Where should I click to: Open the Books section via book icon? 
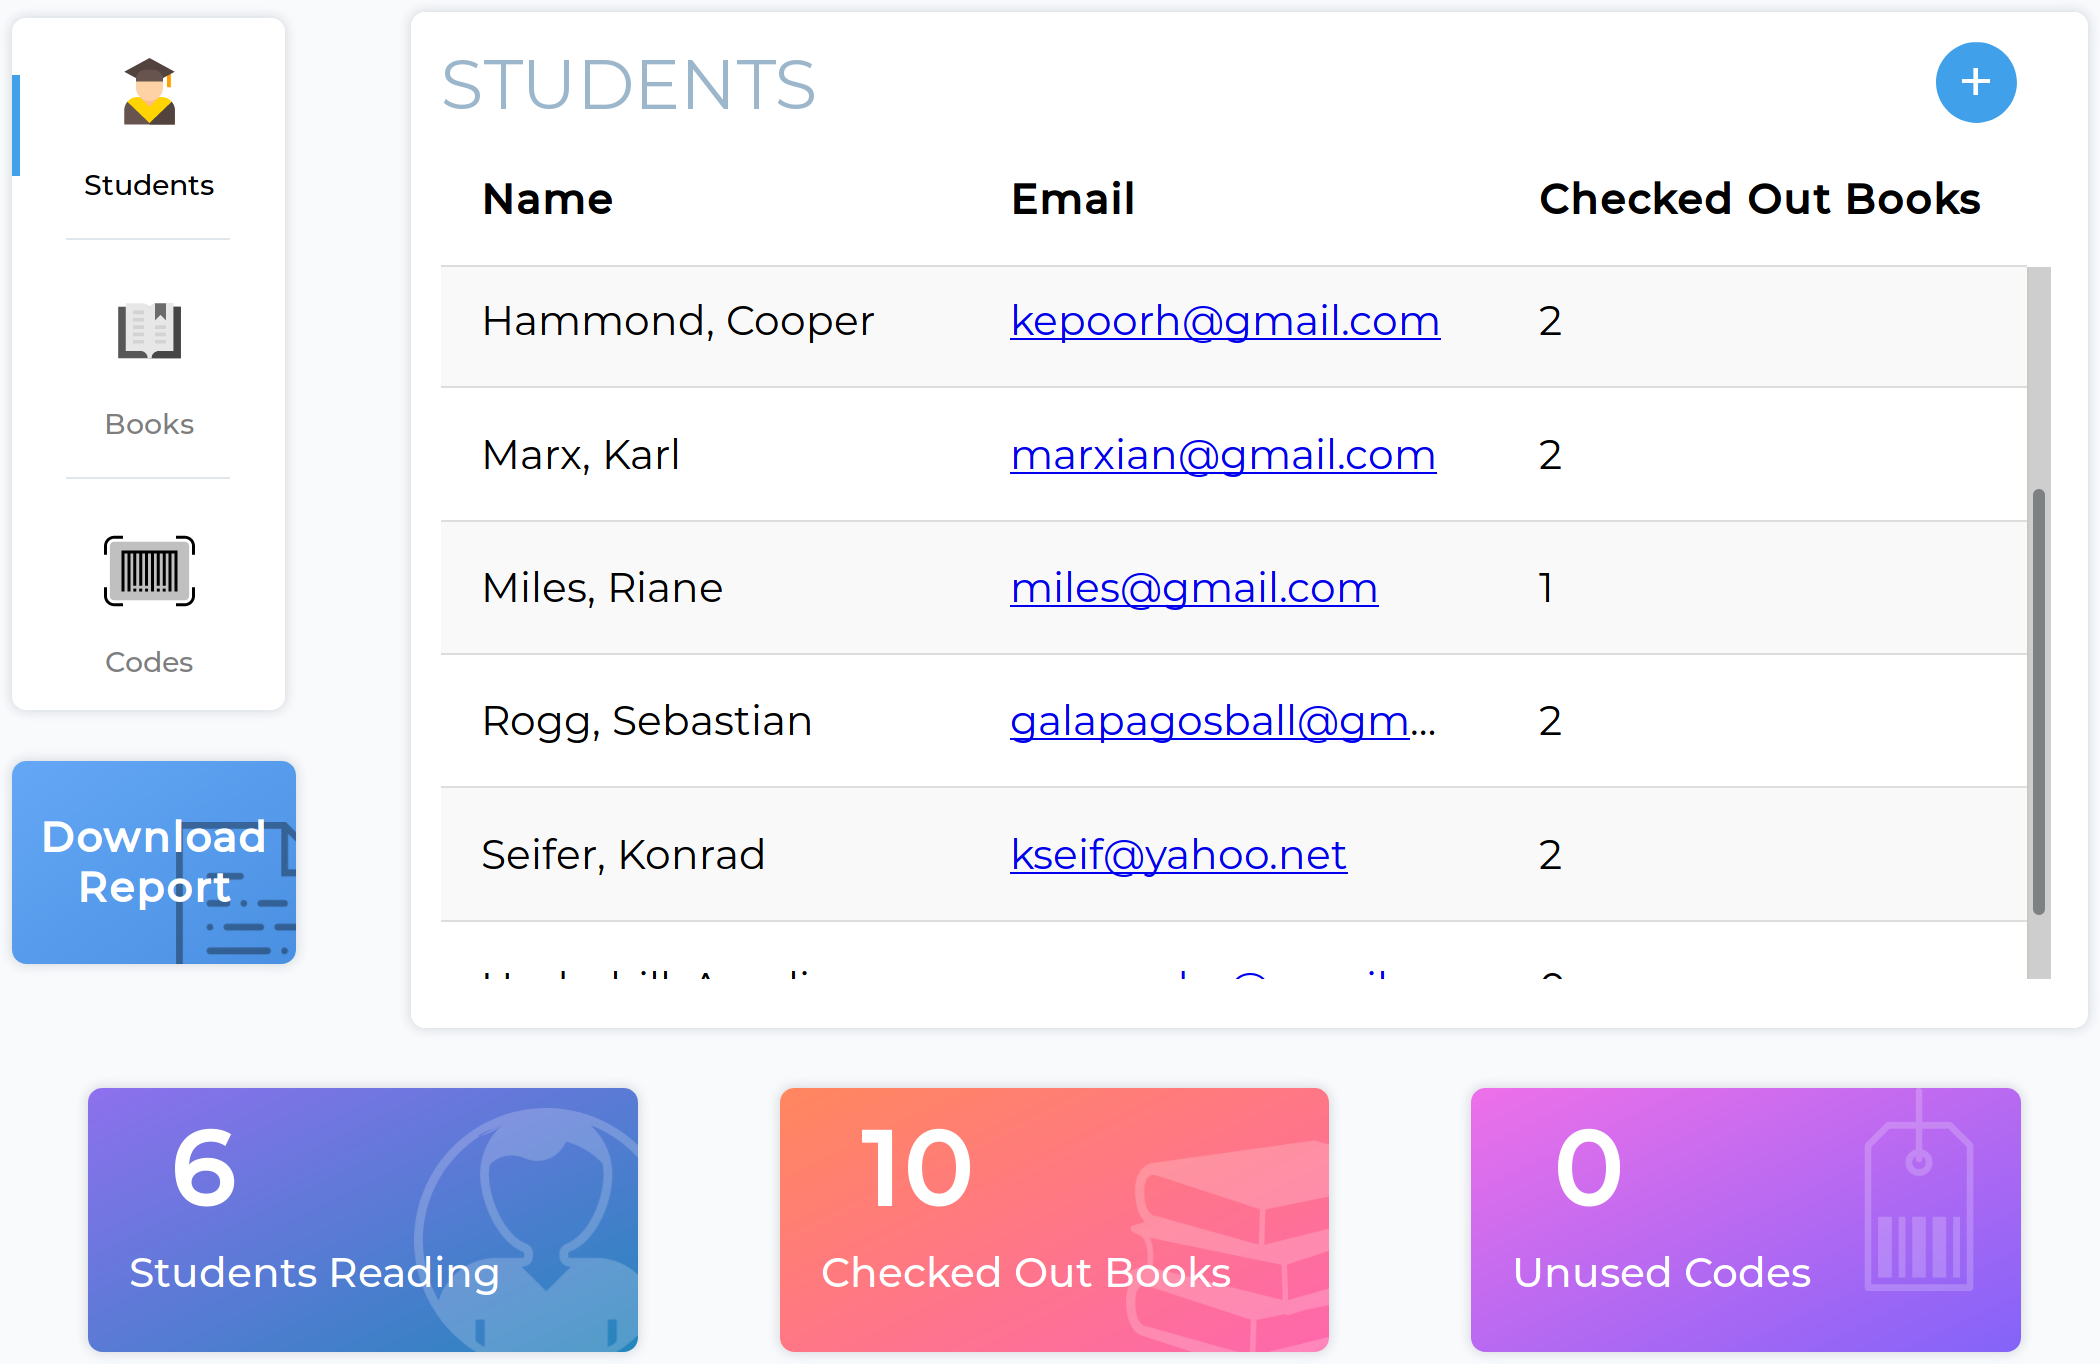coord(149,330)
